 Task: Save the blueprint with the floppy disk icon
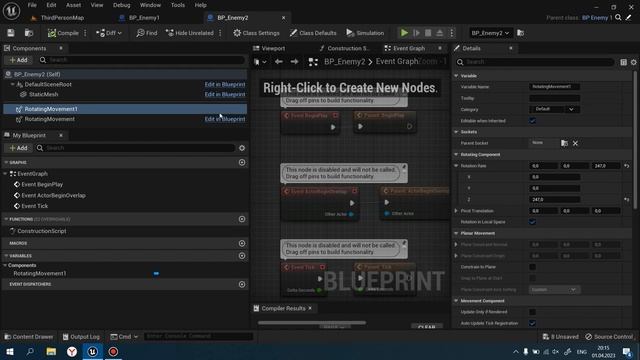pos(11,33)
